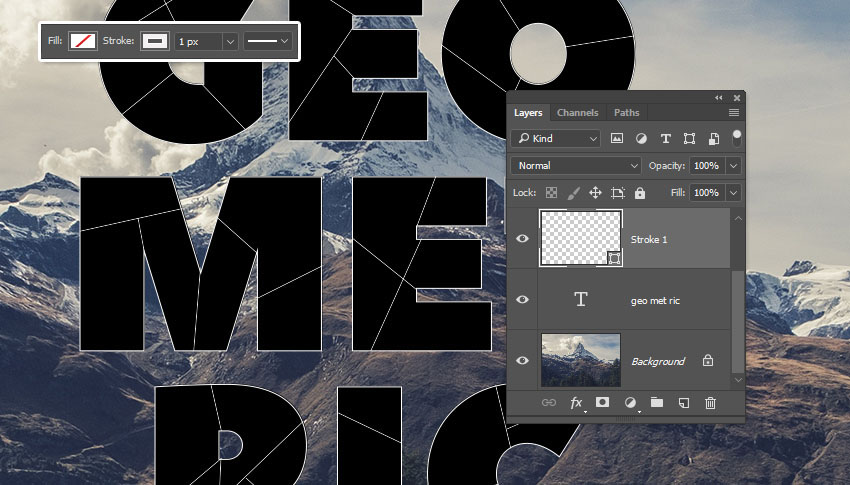Screen dimensions: 850x485
Task: Create a new layer group folder
Action: coord(657,402)
